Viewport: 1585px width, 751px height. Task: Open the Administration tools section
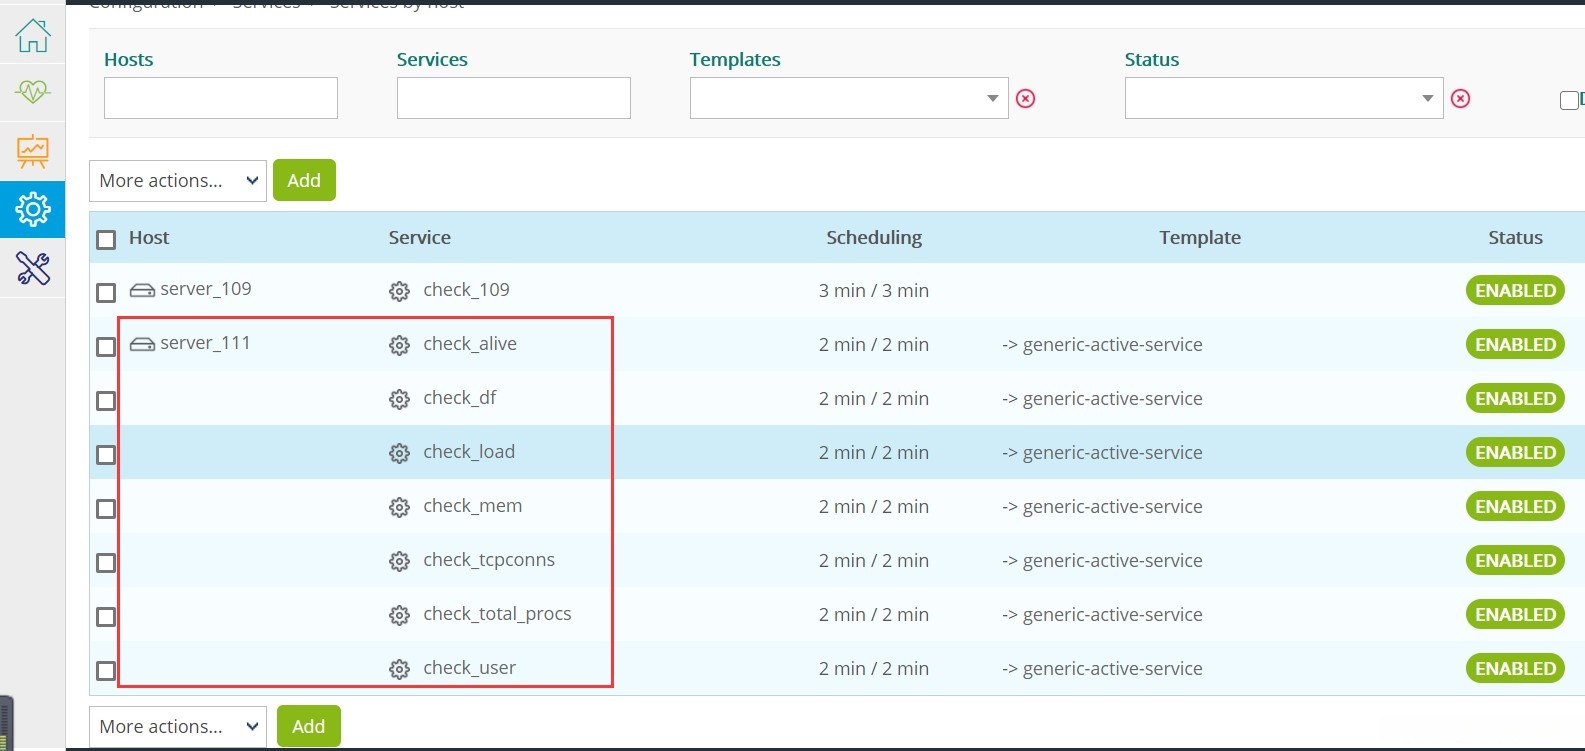coord(33,268)
